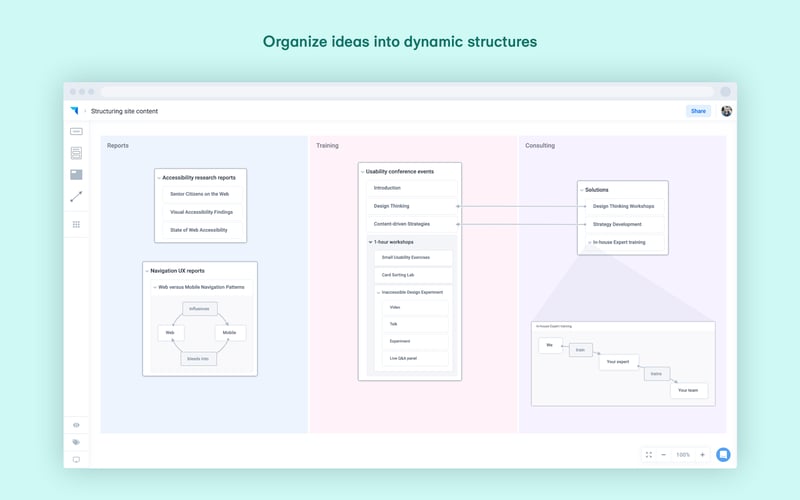Select 'Small Usability Exercises' item
The height and width of the screenshot is (500, 800).
pyautogui.click(x=413, y=258)
